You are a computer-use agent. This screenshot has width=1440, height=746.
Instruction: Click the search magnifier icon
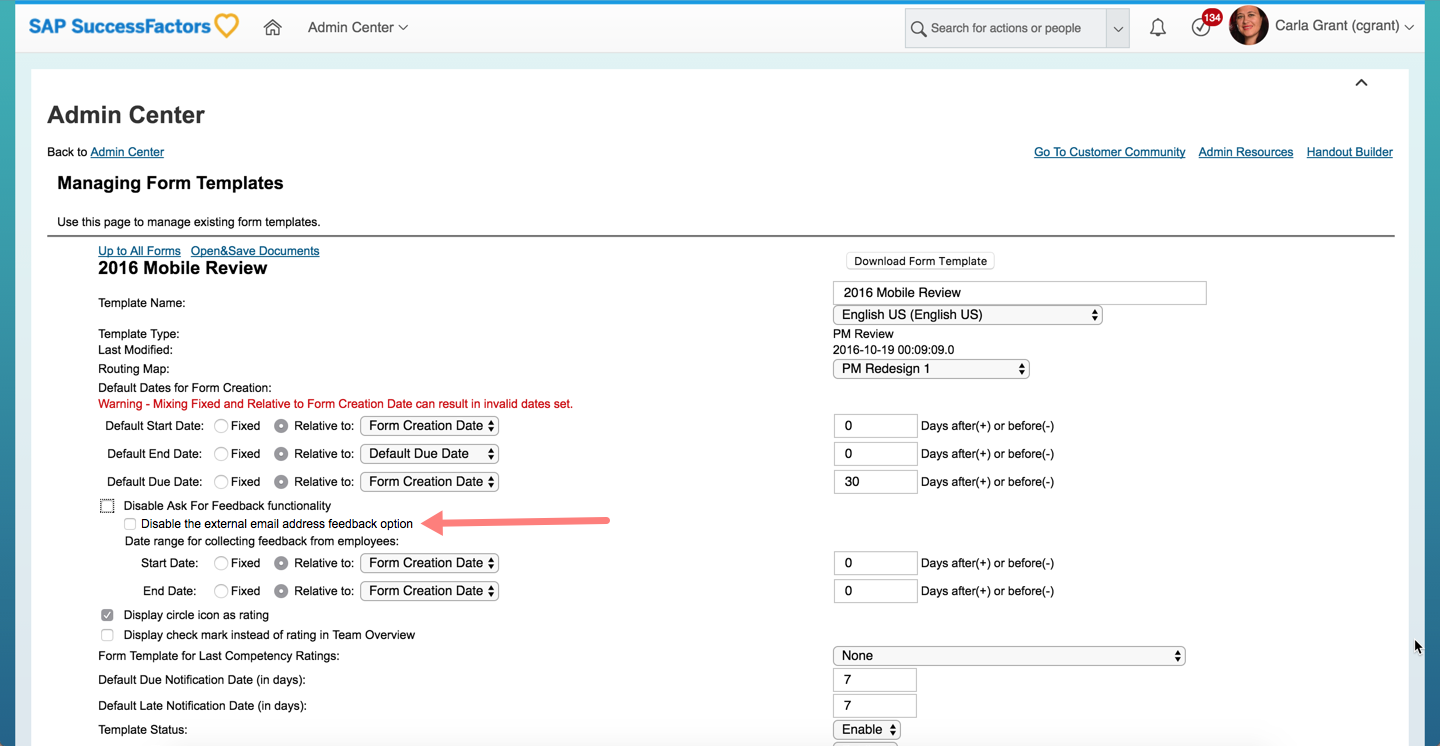918,28
